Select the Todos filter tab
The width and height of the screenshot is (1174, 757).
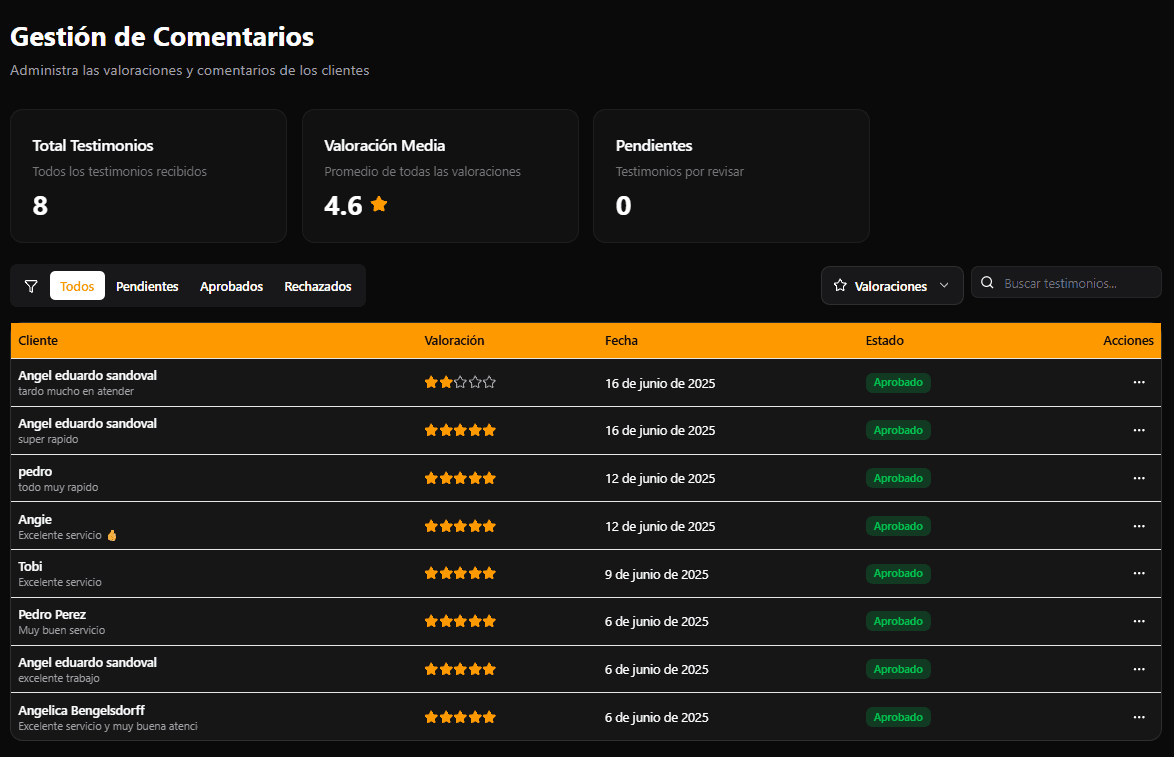coord(77,286)
